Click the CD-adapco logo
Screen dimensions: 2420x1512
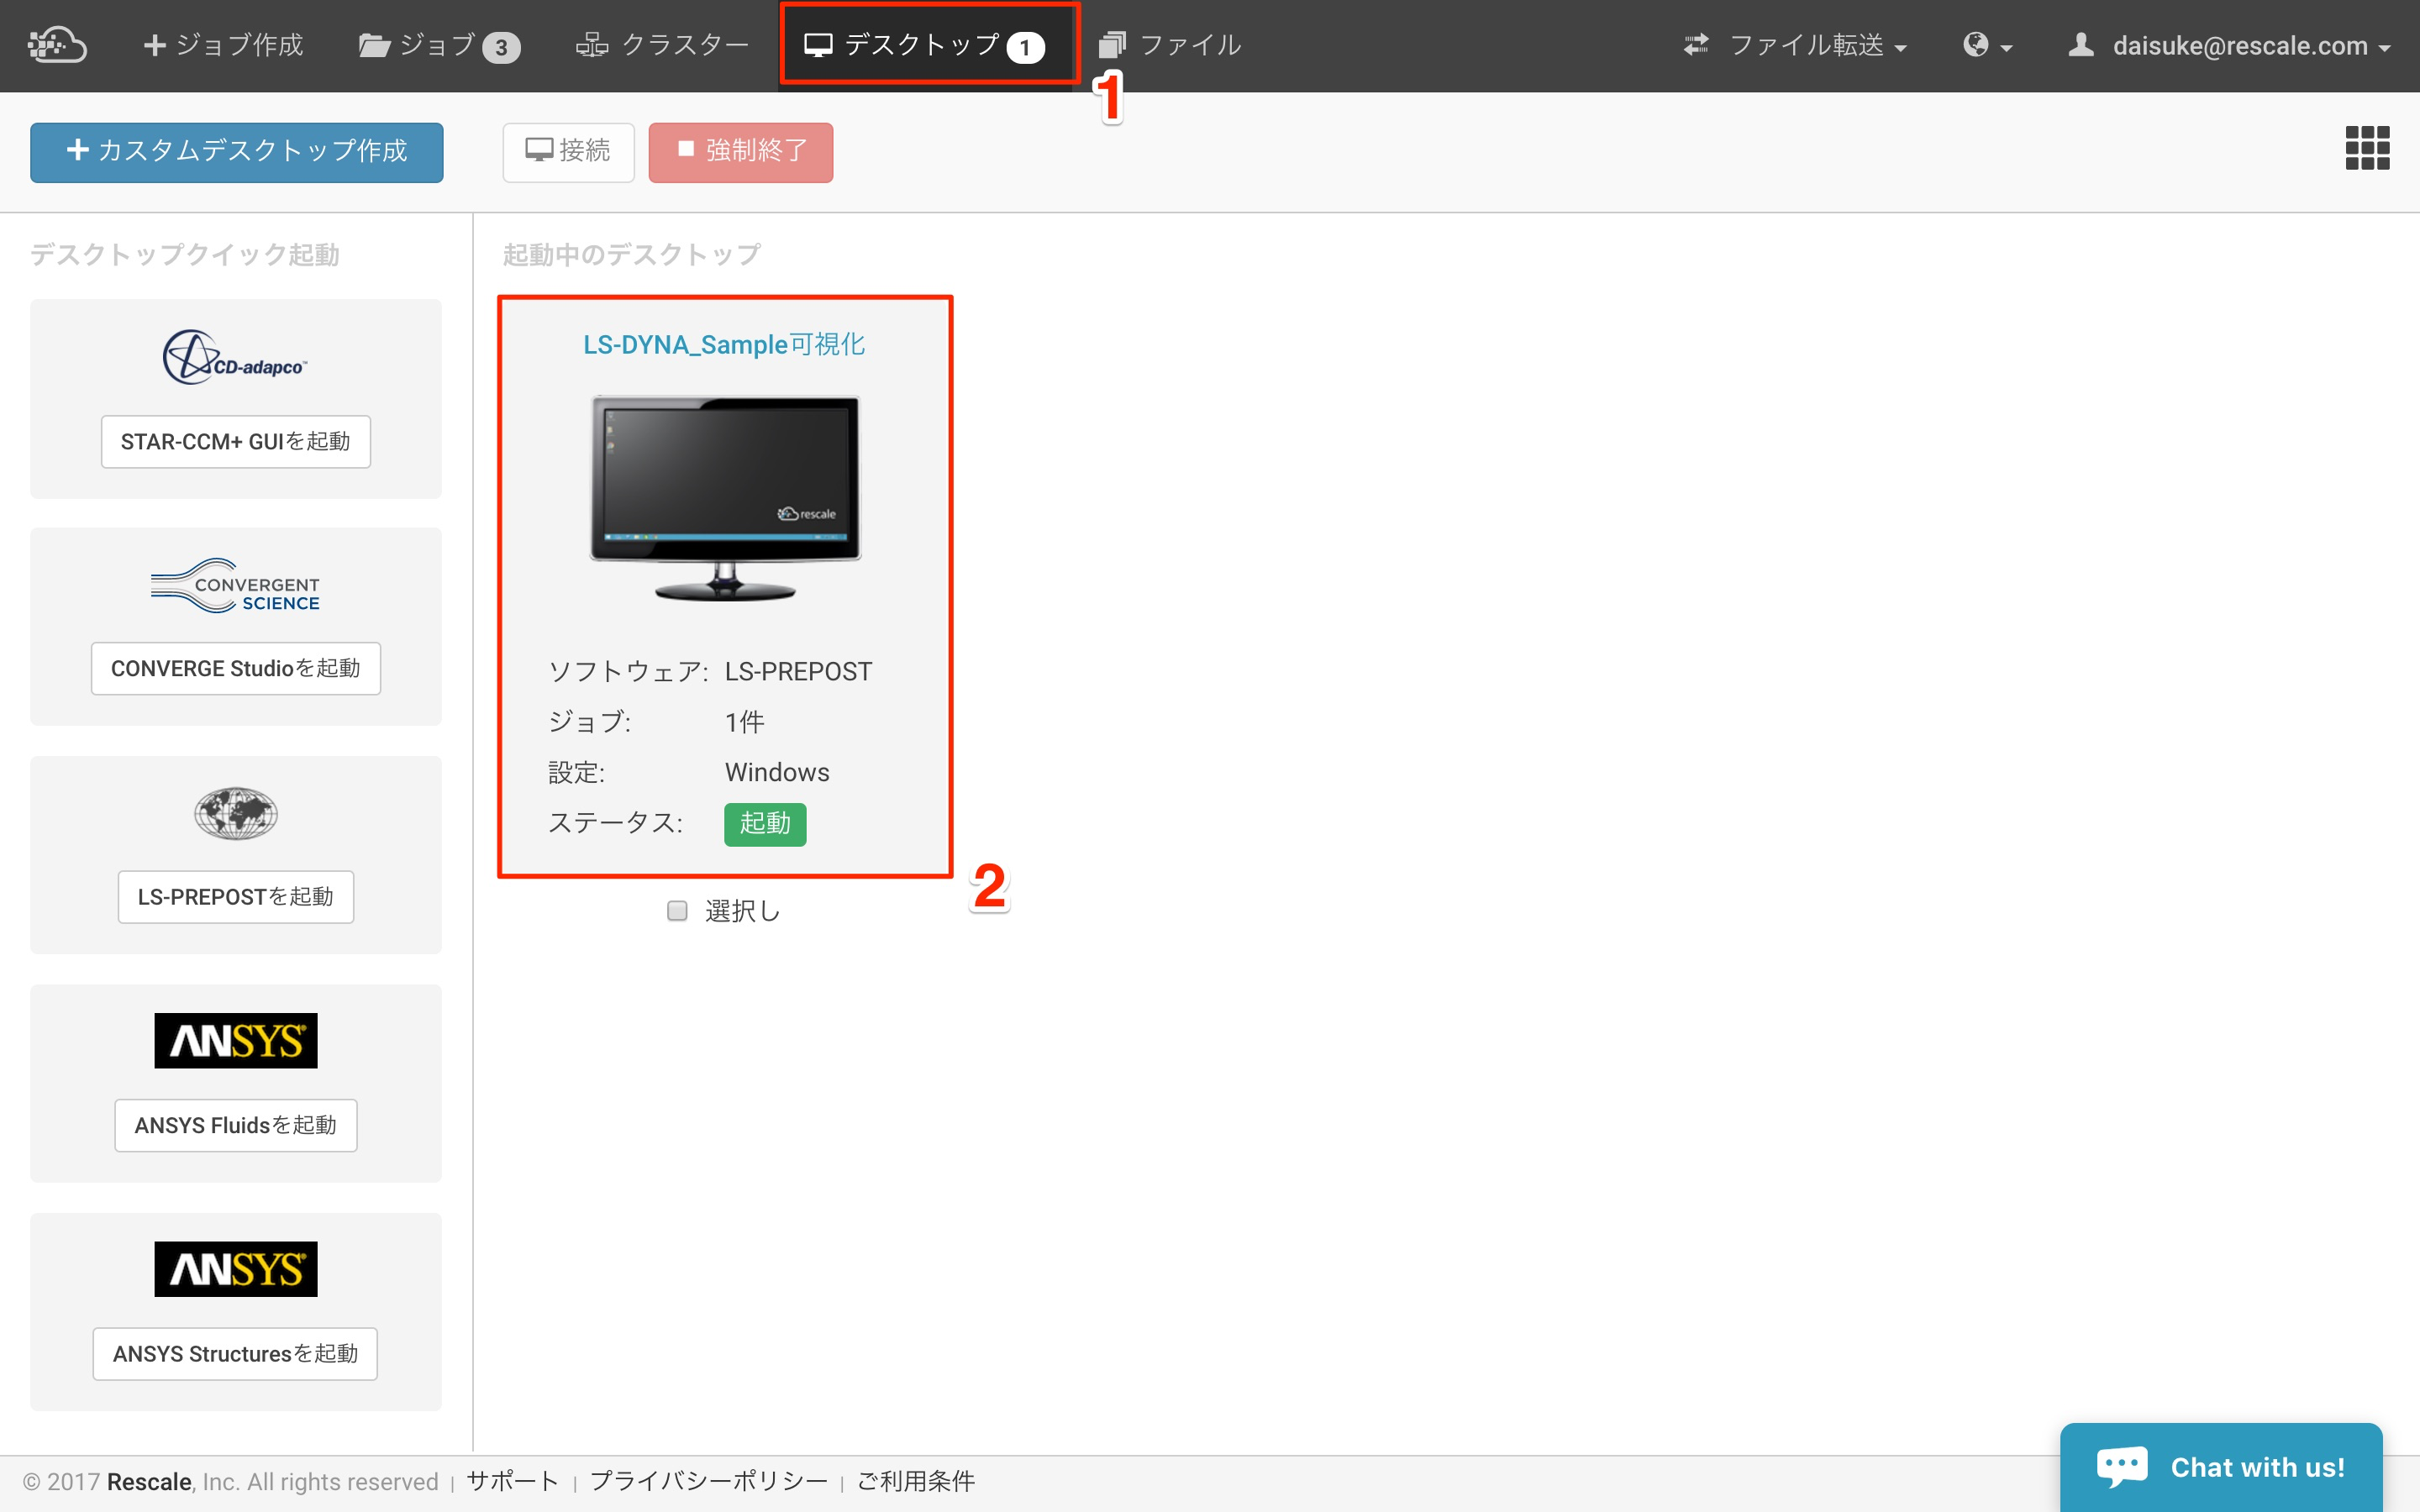(235, 357)
